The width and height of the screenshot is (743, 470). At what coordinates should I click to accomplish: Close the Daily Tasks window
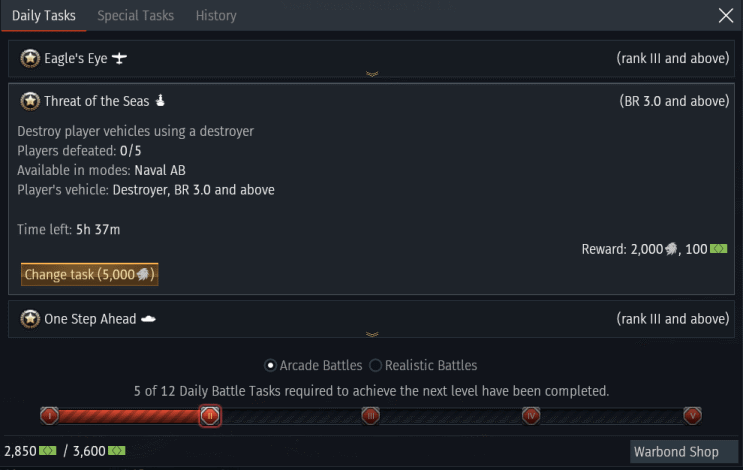click(x=726, y=15)
